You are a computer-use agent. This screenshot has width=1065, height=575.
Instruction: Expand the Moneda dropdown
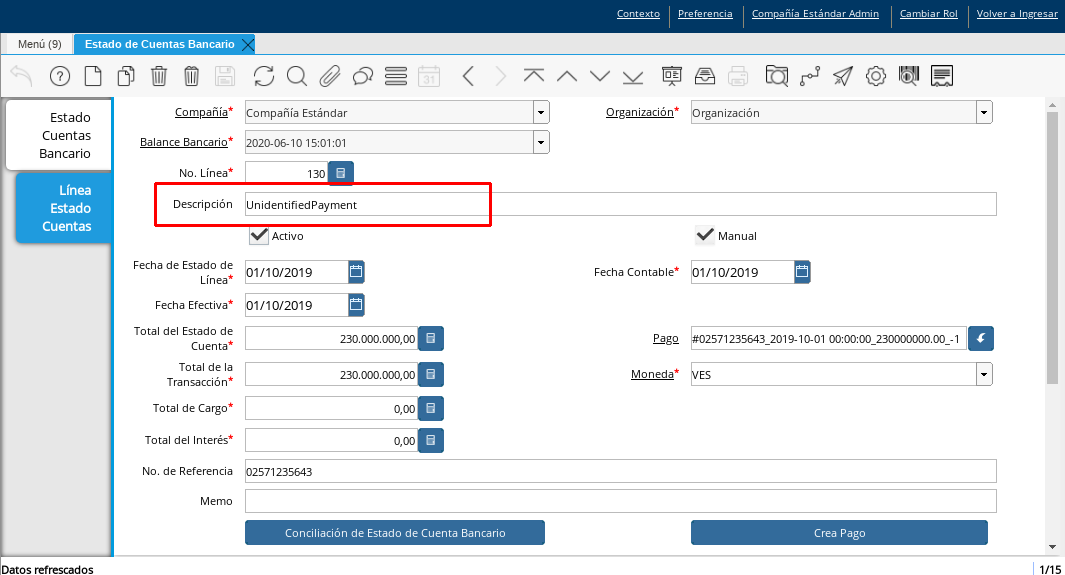pyautogui.click(x=984, y=374)
